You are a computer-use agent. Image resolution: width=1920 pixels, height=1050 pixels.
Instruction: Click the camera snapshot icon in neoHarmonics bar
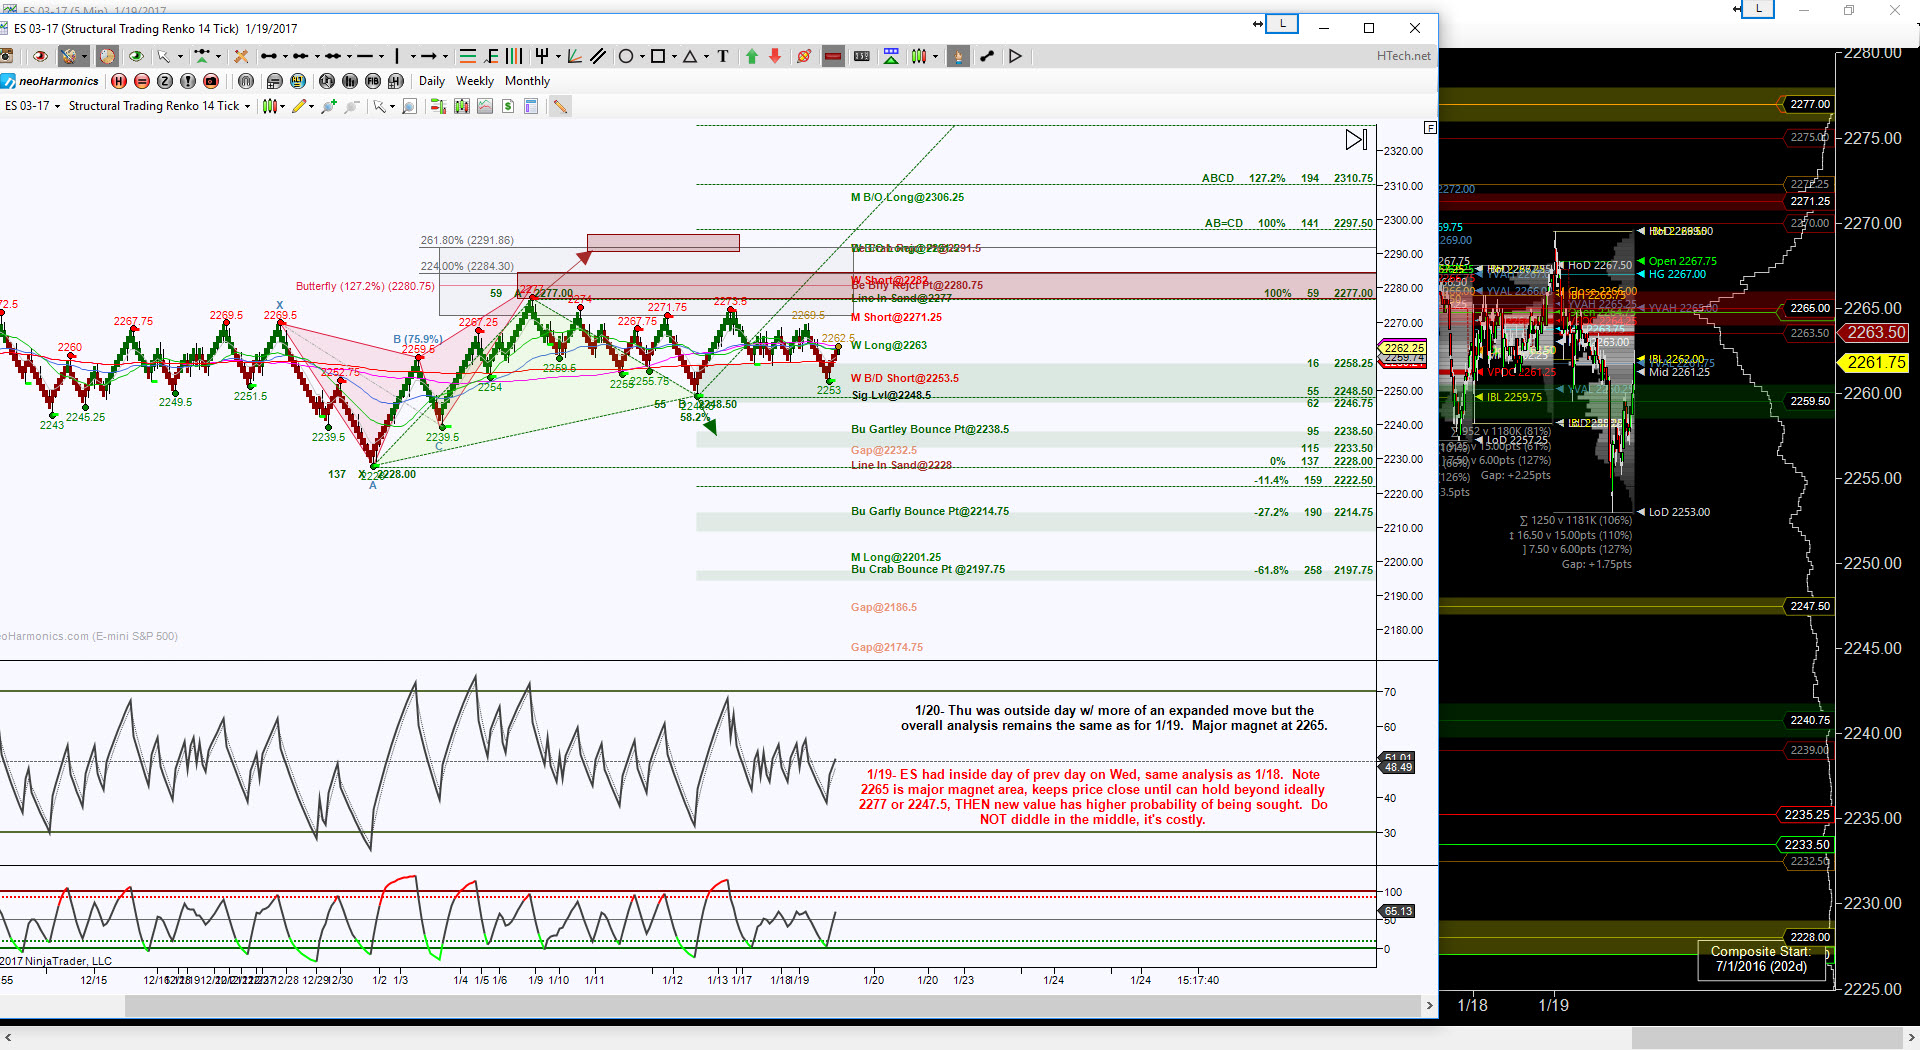tap(211, 81)
